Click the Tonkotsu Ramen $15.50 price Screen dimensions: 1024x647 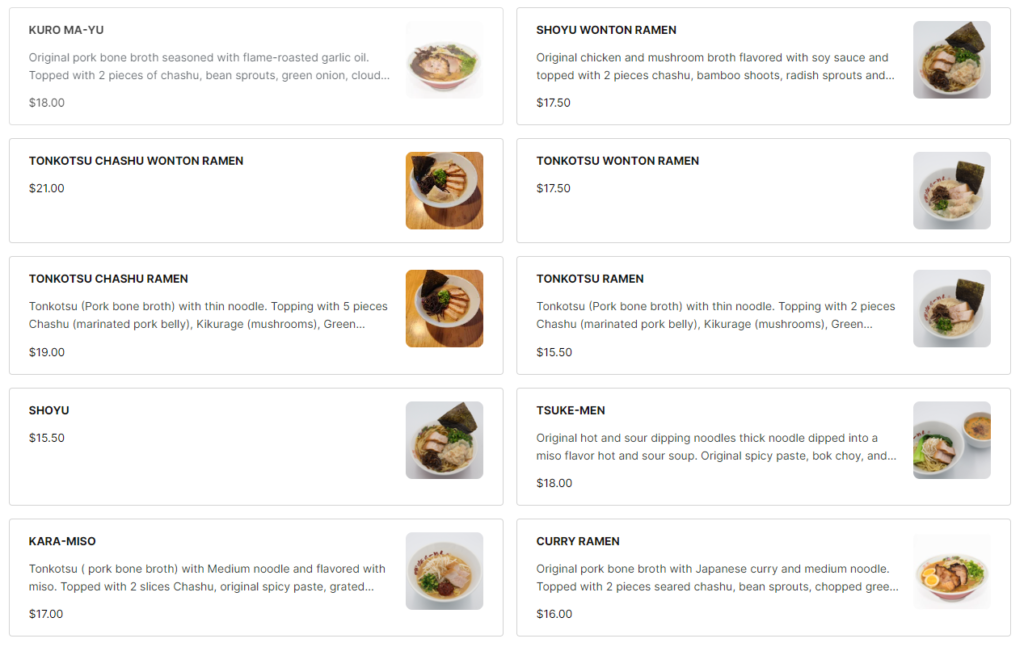coord(554,352)
